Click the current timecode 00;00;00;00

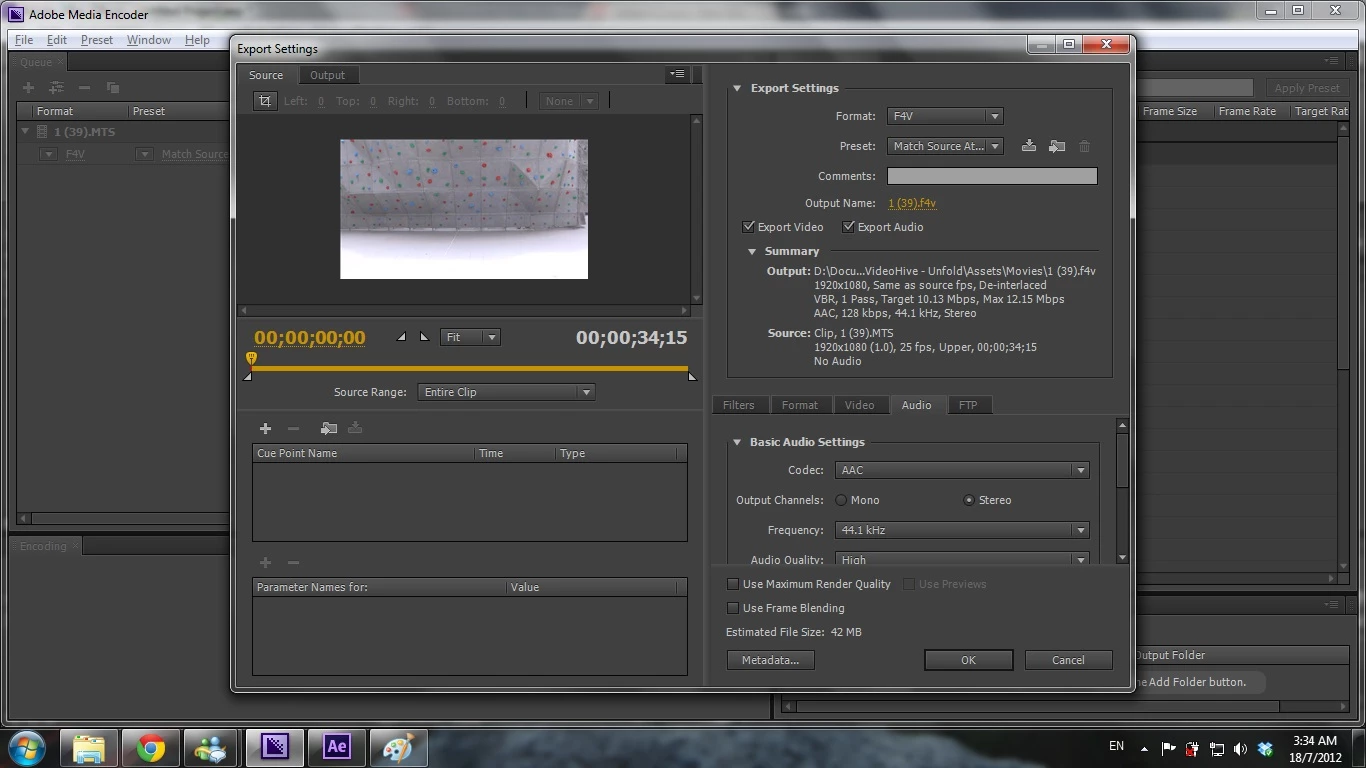pyautogui.click(x=310, y=338)
